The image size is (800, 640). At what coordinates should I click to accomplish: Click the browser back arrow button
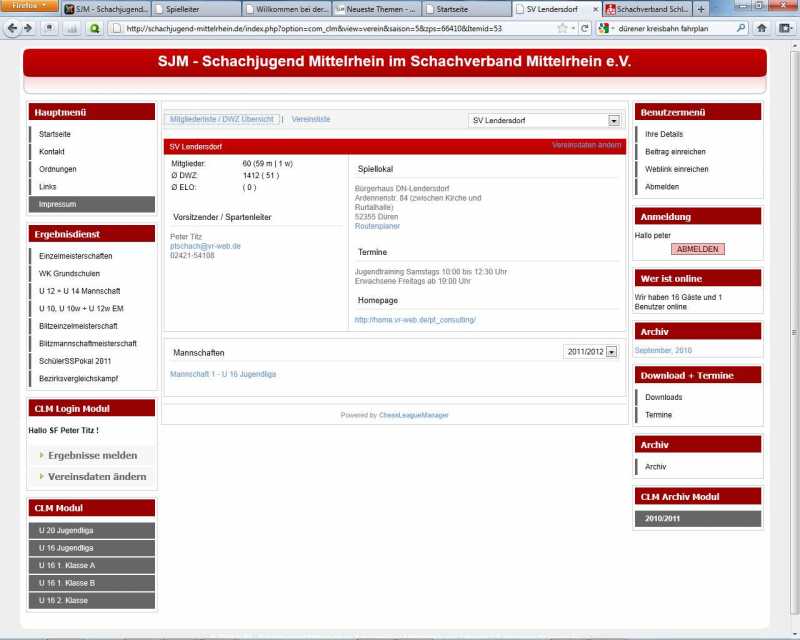(12, 28)
